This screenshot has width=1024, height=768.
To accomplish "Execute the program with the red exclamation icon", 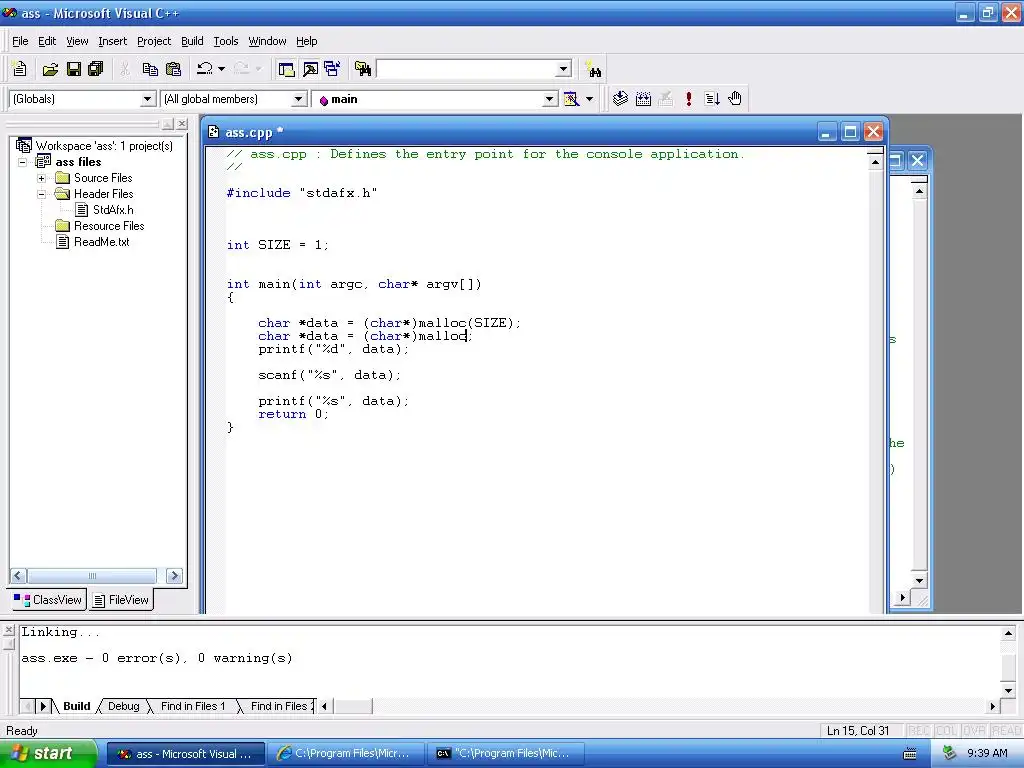I will [x=688, y=99].
